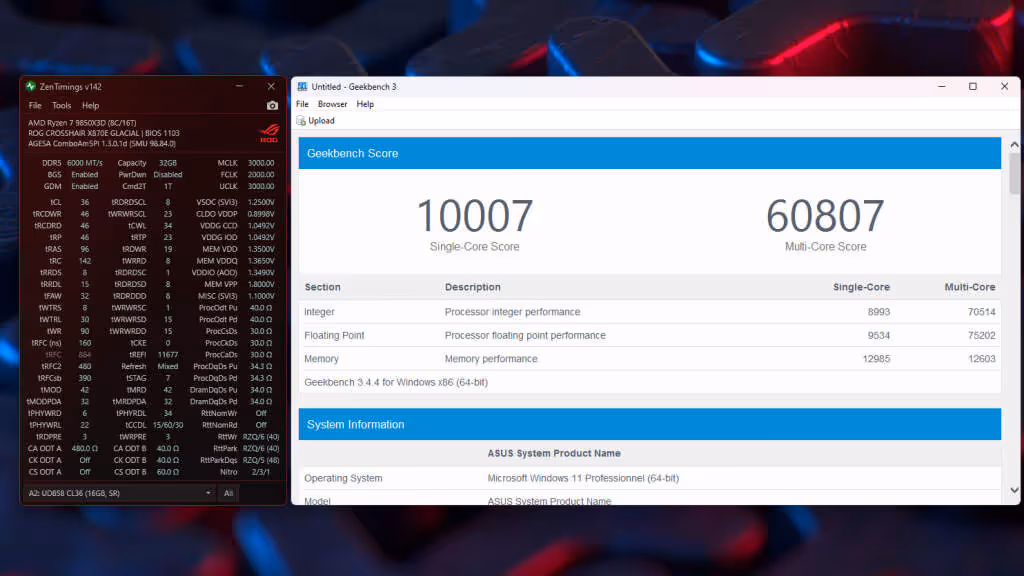Click Cmd2T value 1T
The image size is (1024, 576).
click(168, 187)
